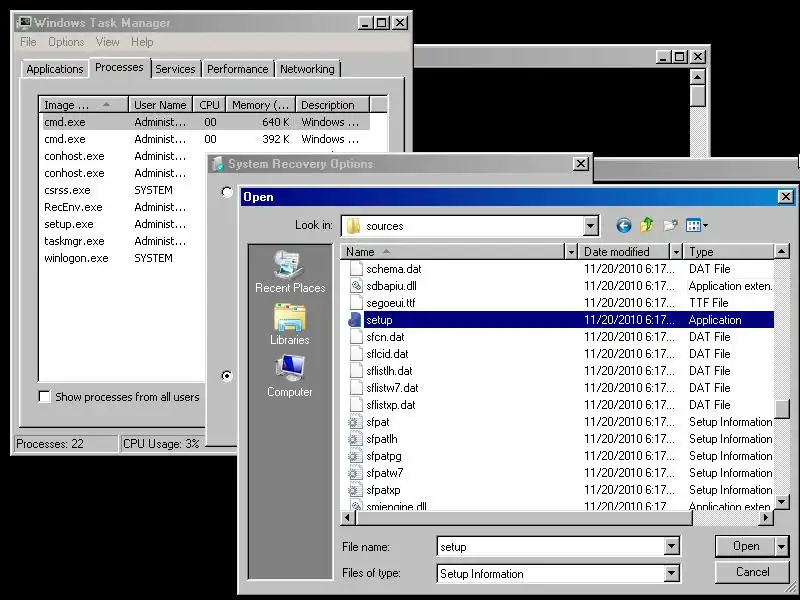Open the File menu in Task Manager

[x=28, y=42]
